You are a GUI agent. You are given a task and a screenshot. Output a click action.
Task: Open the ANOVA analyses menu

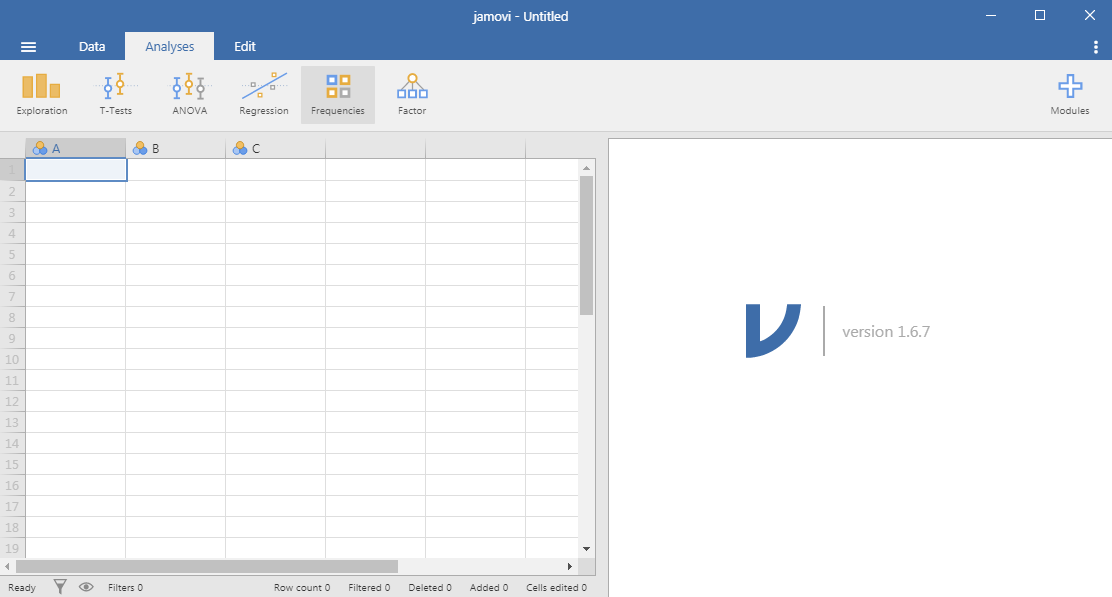click(x=189, y=95)
